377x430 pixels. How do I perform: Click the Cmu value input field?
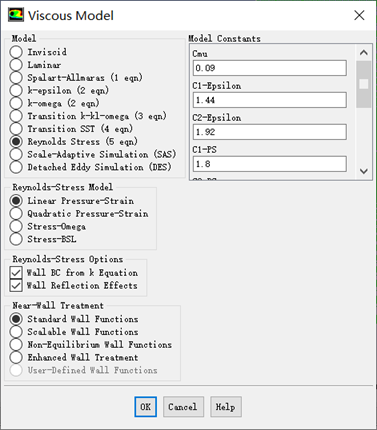pyautogui.click(x=270, y=68)
